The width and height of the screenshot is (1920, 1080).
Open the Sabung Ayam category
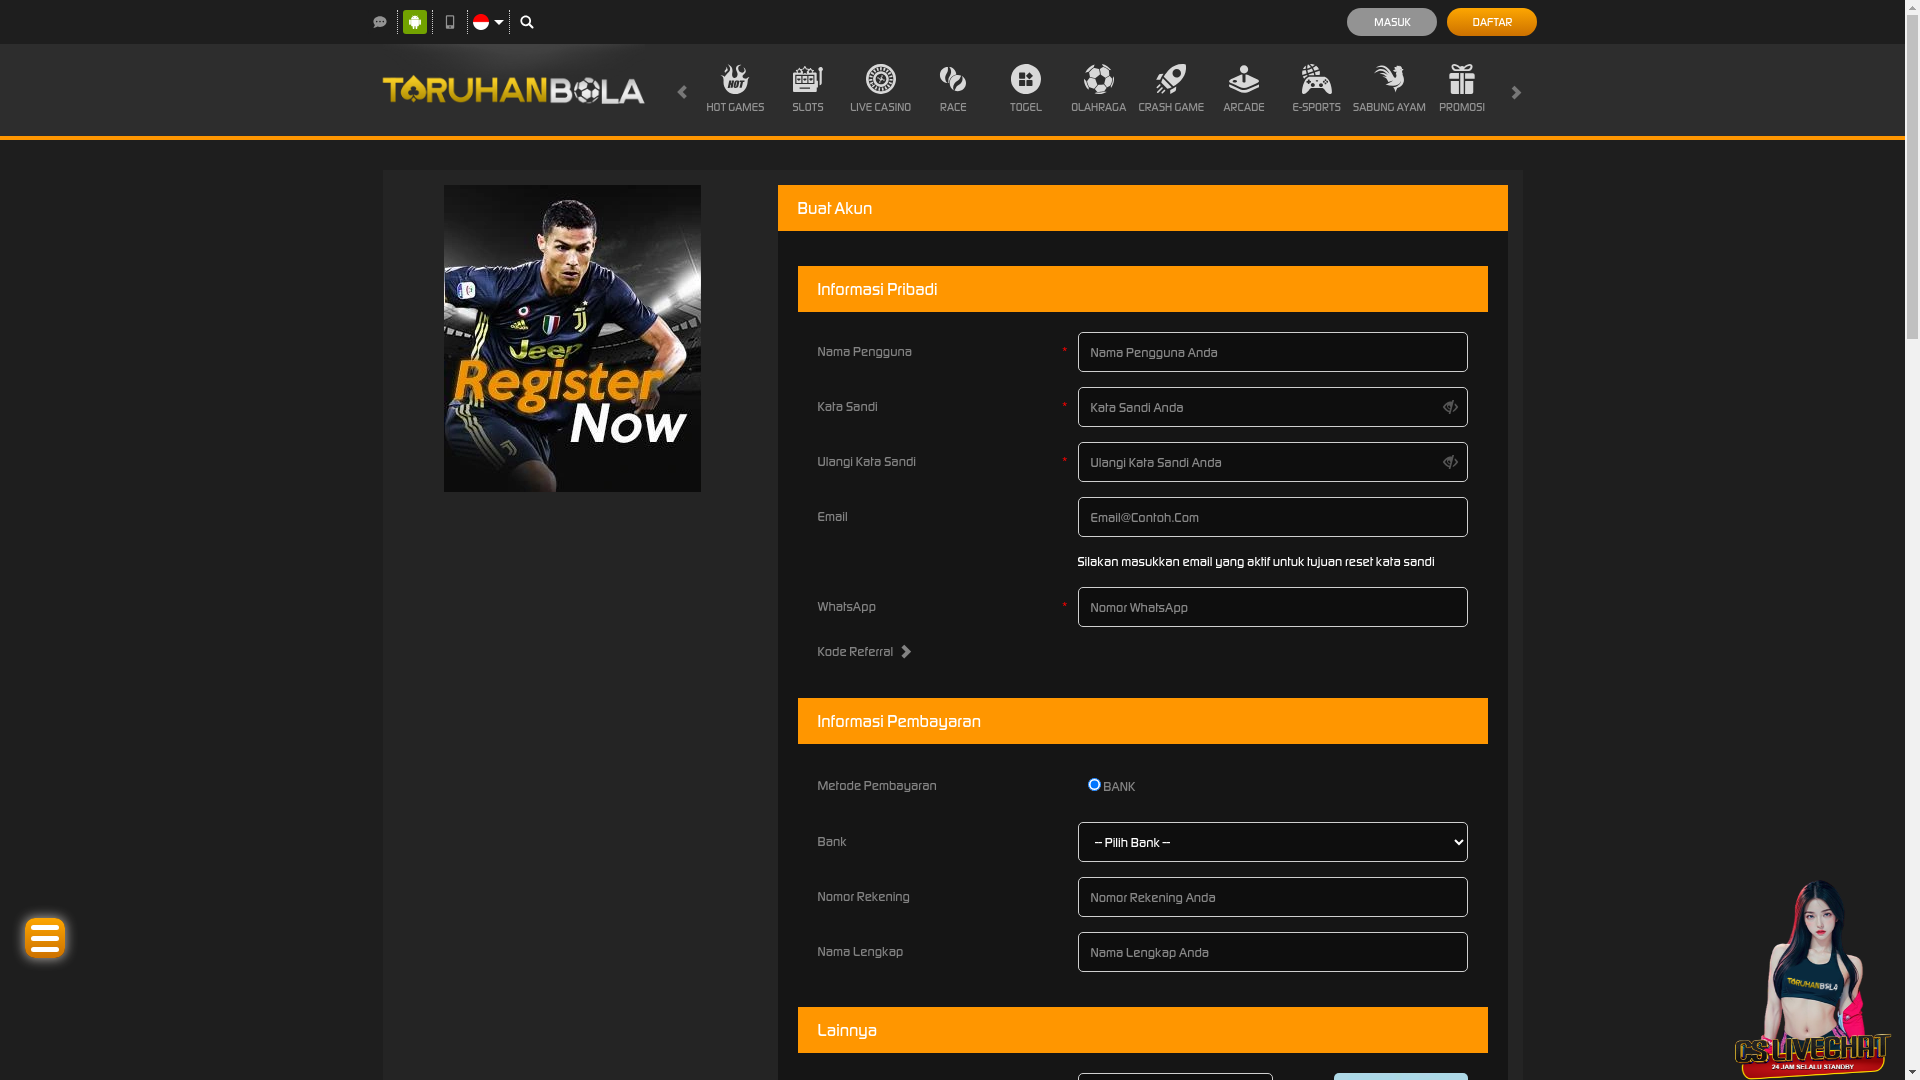(1389, 89)
